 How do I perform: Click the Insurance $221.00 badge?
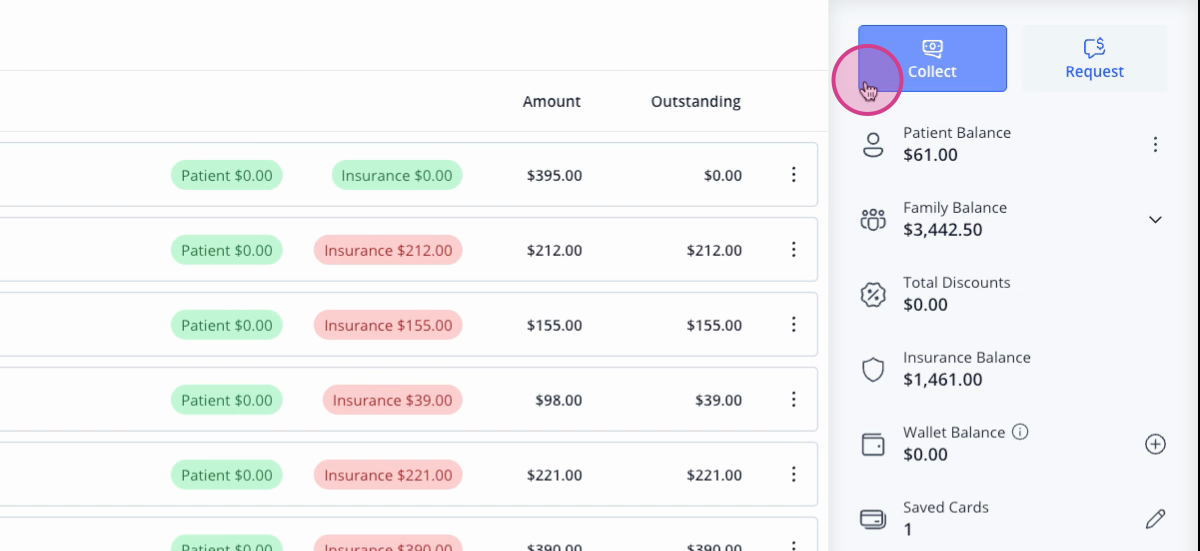tap(388, 475)
